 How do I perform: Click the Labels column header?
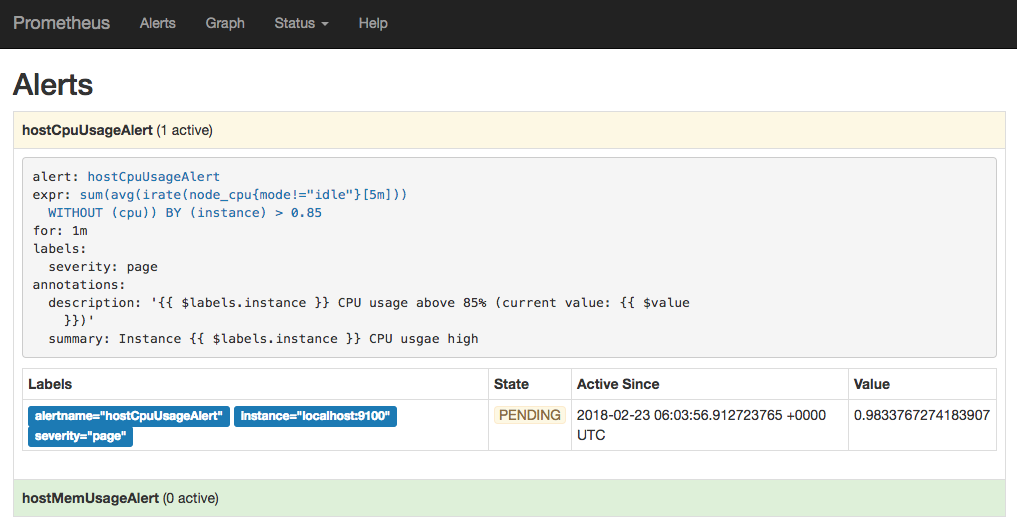coord(50,384)
